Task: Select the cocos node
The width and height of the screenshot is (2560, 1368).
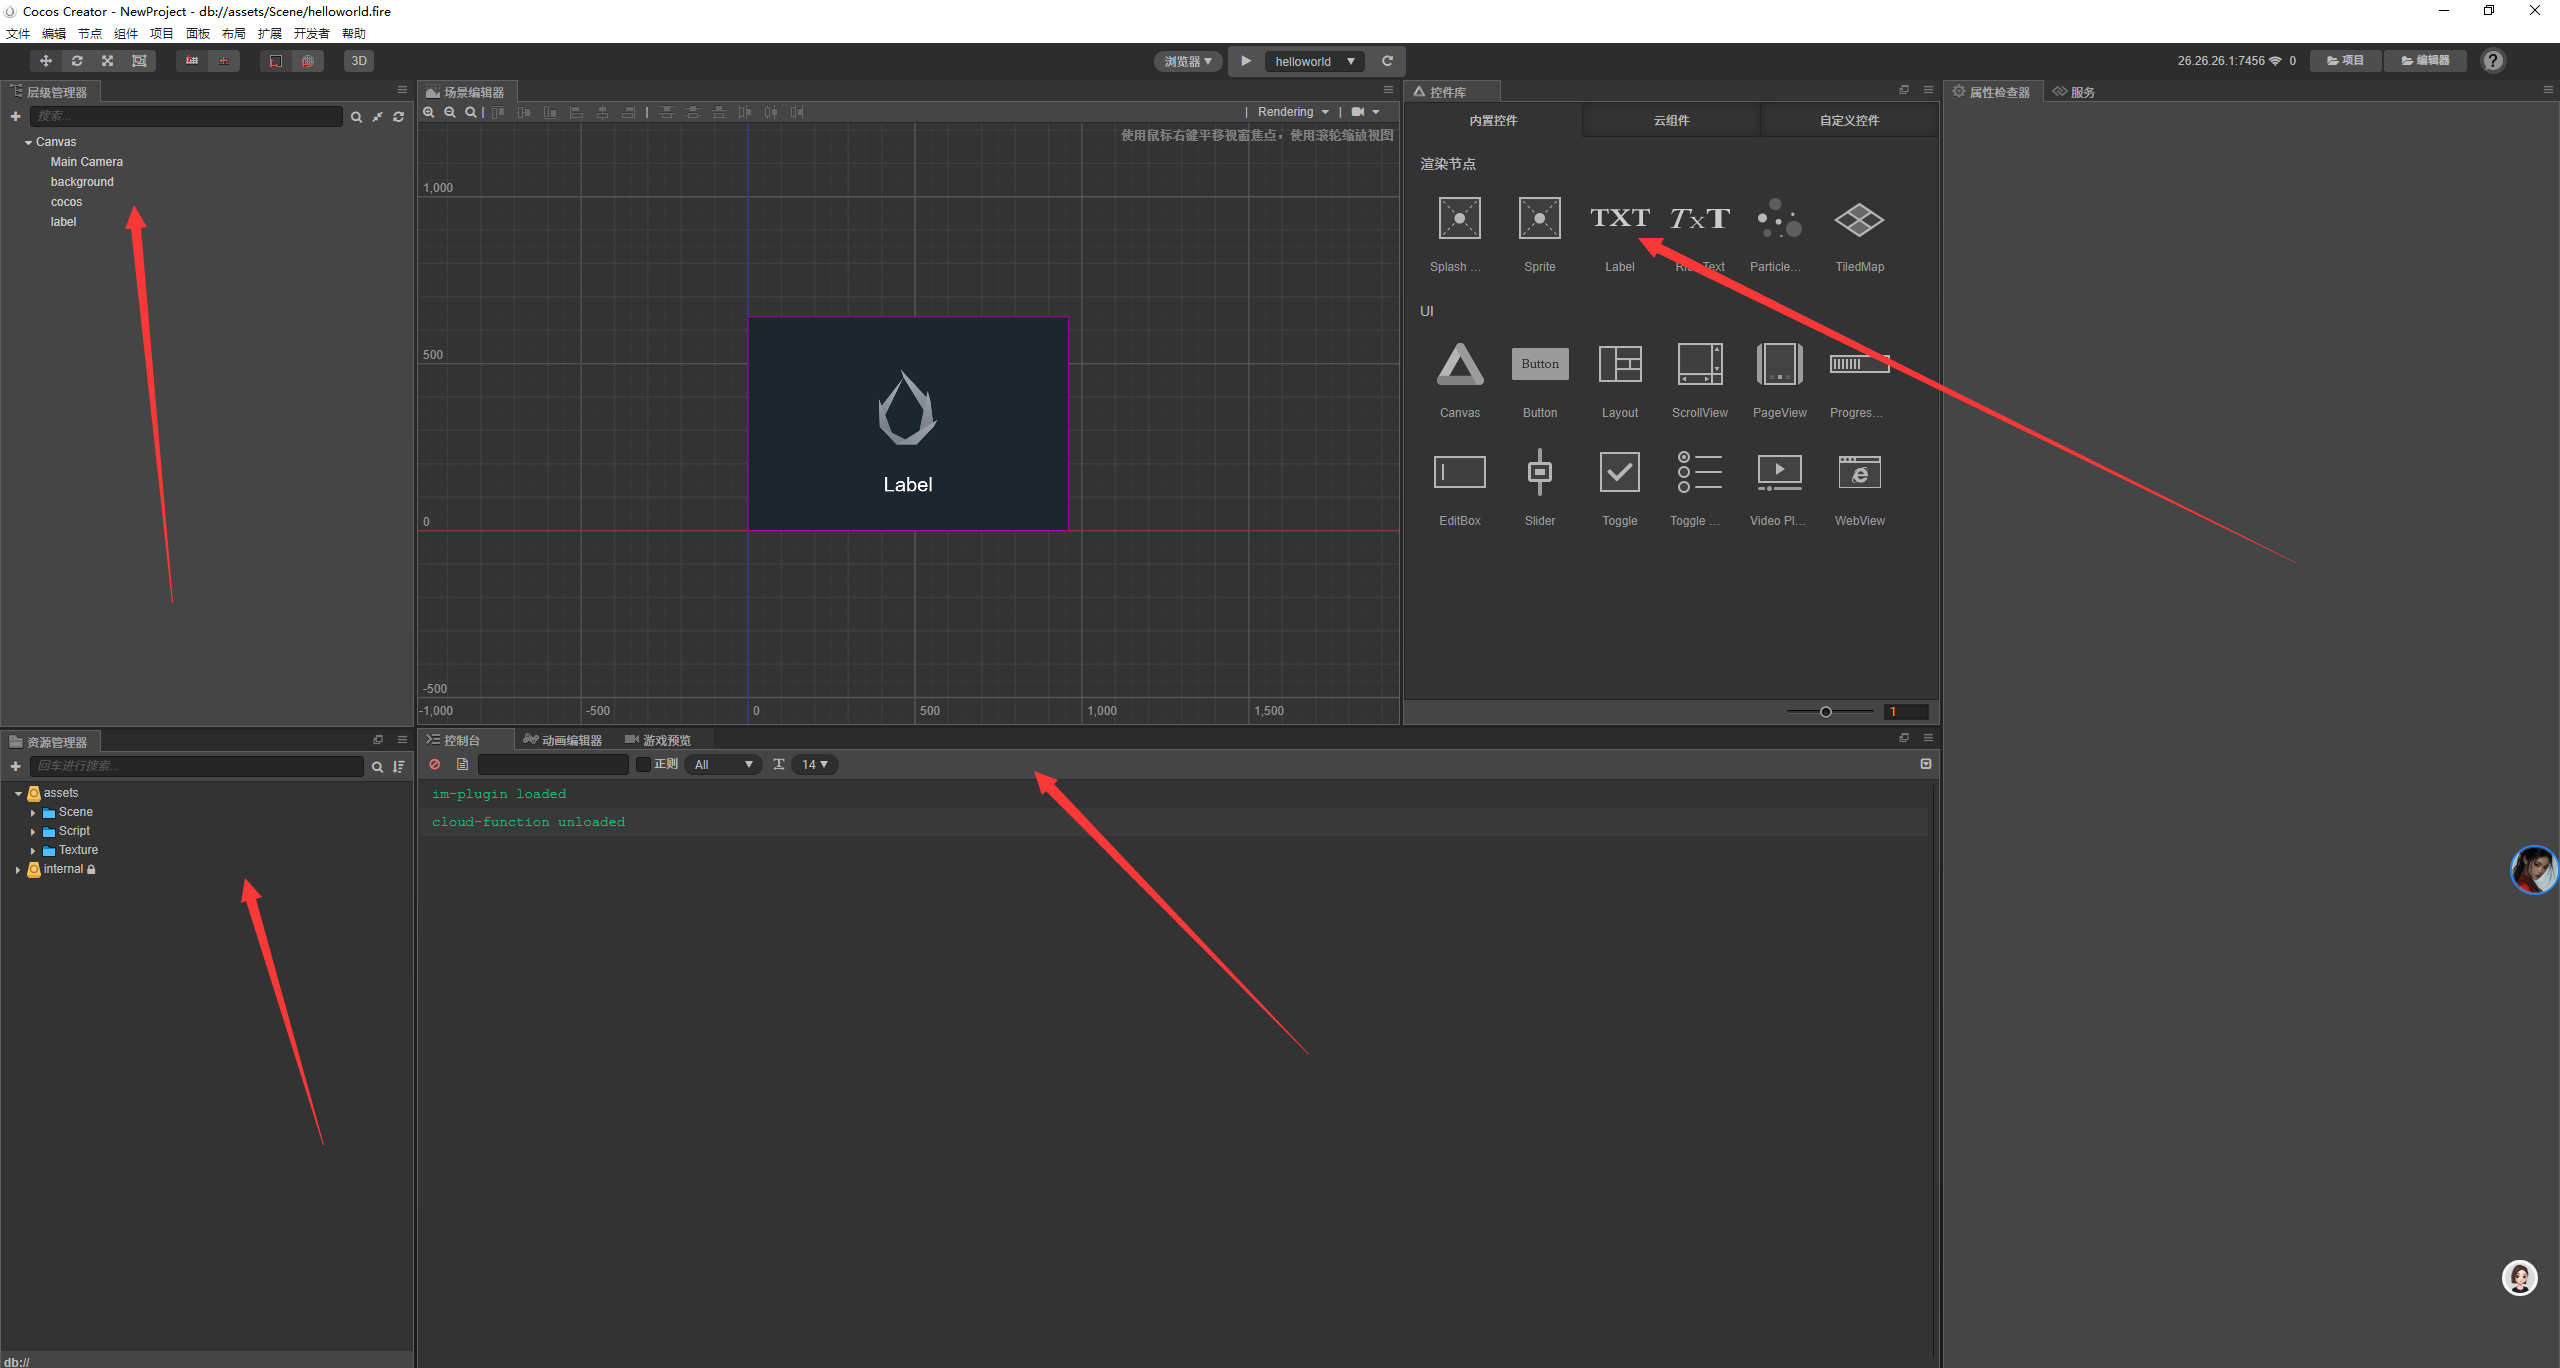Action: 66,202
